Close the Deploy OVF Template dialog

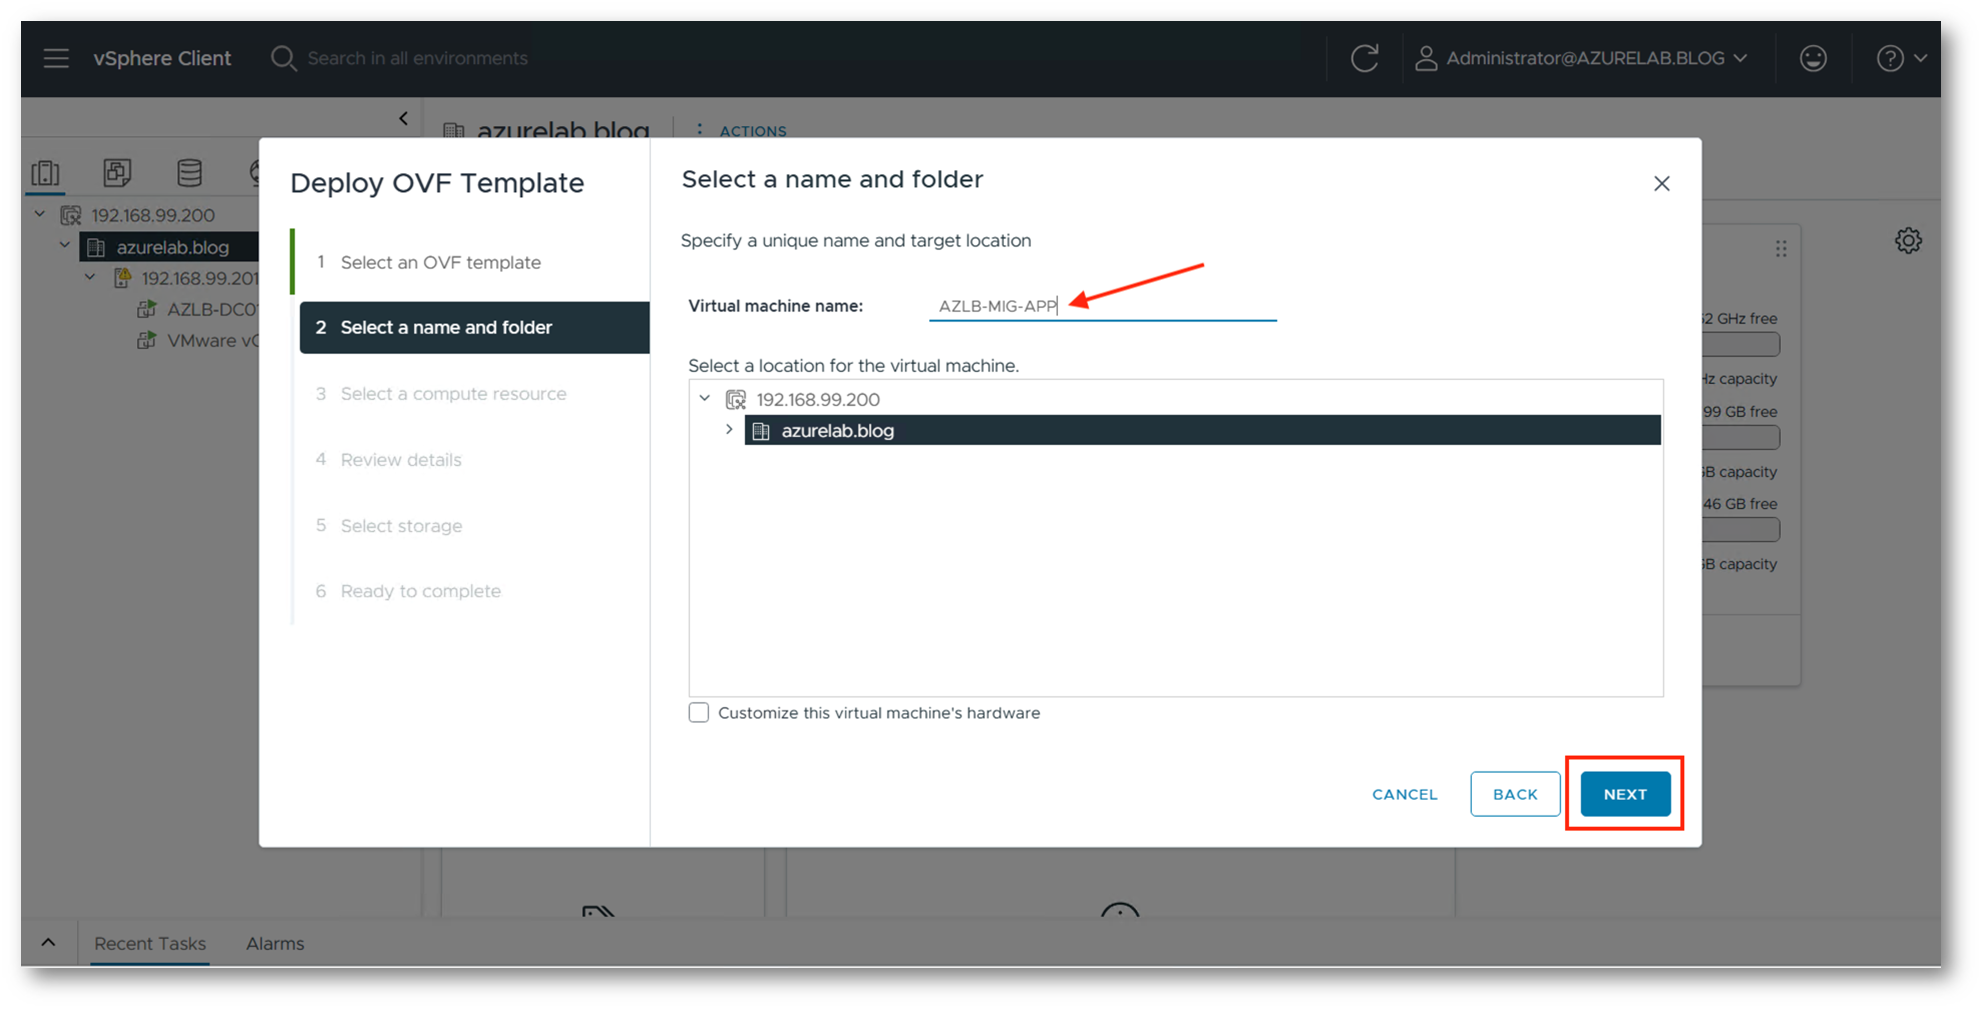[x=1661, y=184]
